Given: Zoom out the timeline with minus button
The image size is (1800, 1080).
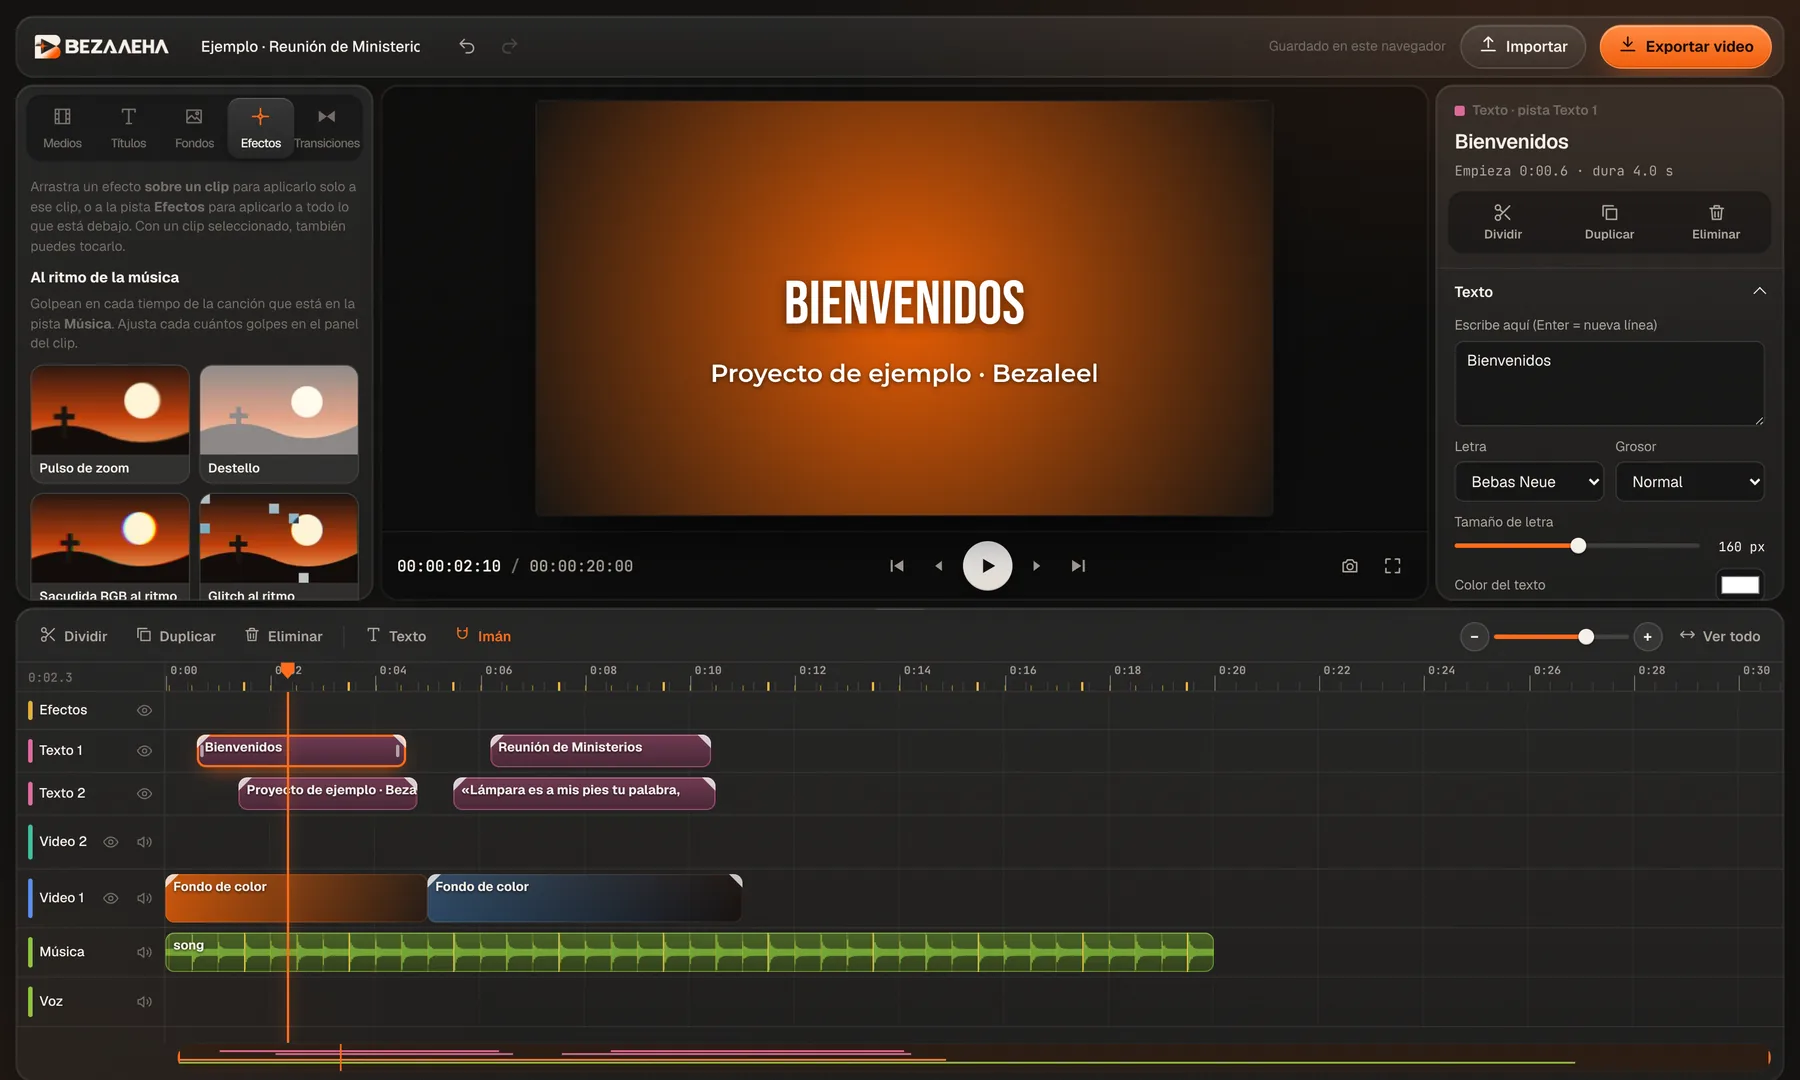Looking at the screenshot, I should 1474,637.
